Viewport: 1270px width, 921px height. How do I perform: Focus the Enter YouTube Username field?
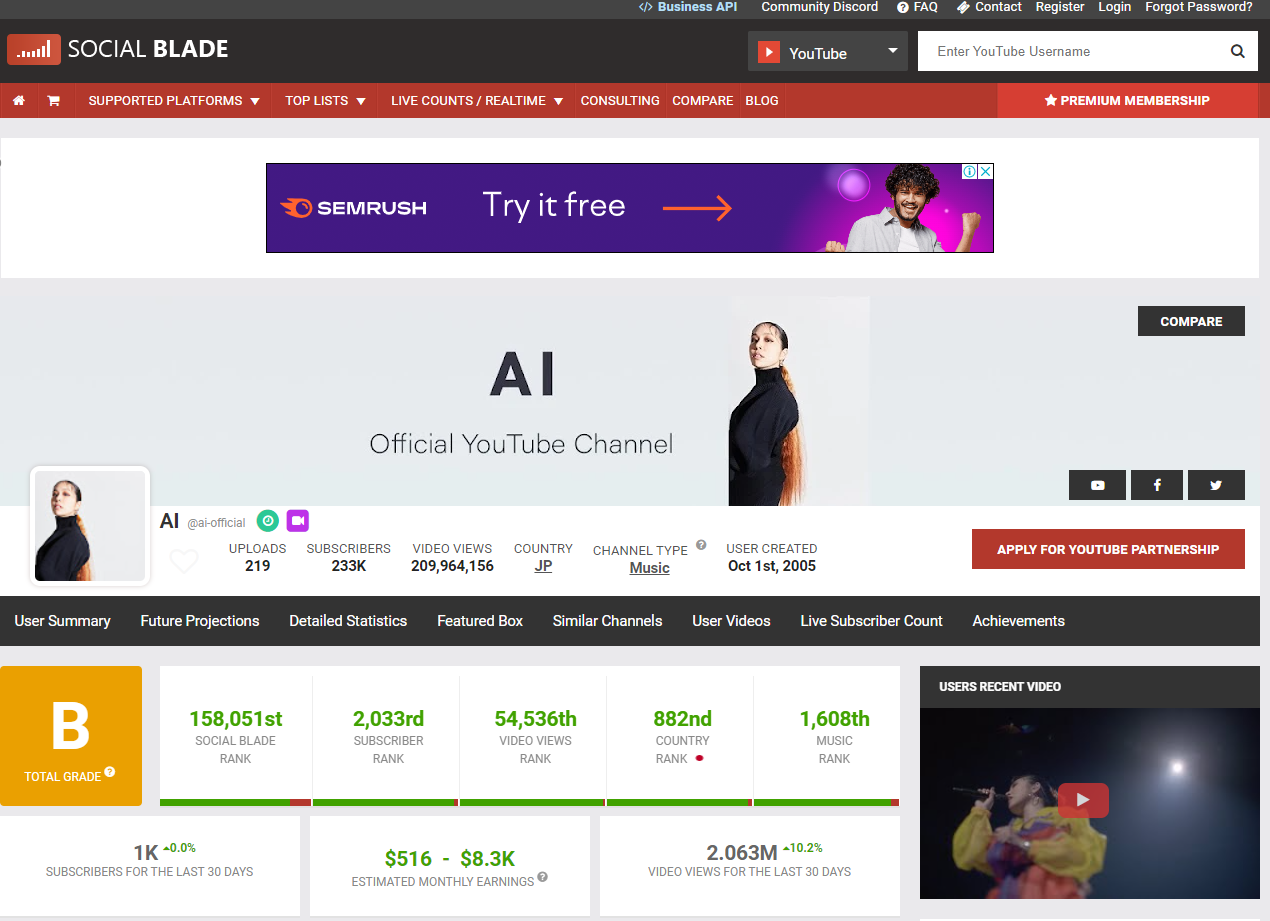(x=1070, y=51)
